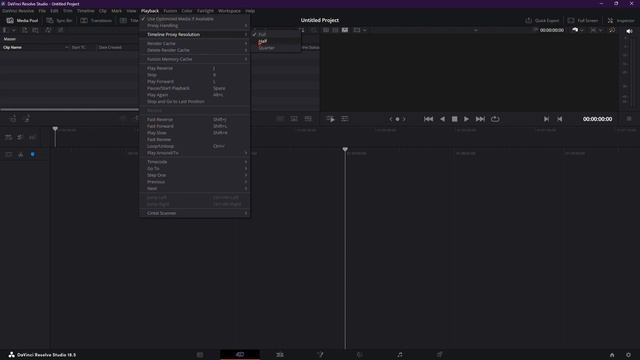
Task: Expand Timeline Proxy Resolution submenu
Action: click(195, 35)
